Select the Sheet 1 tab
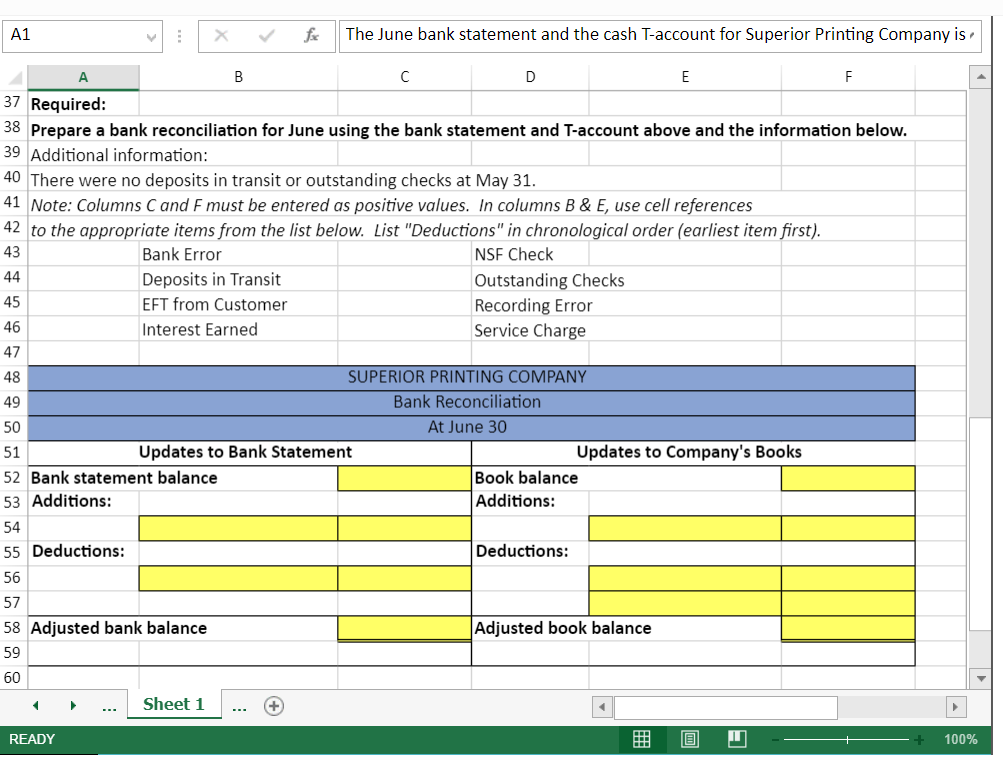 pos(174,704)
